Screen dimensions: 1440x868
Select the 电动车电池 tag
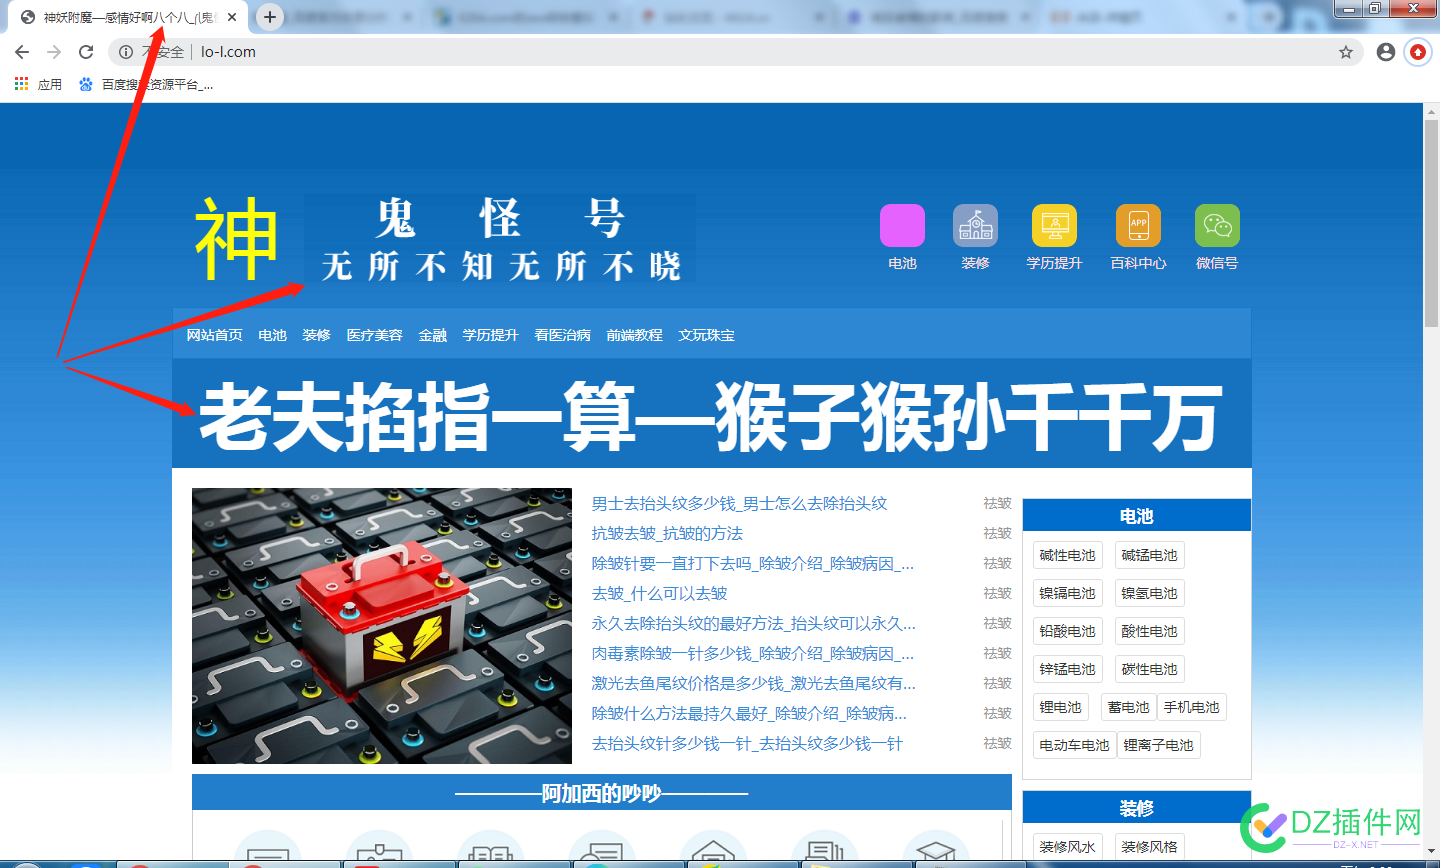click(1074, 745)
